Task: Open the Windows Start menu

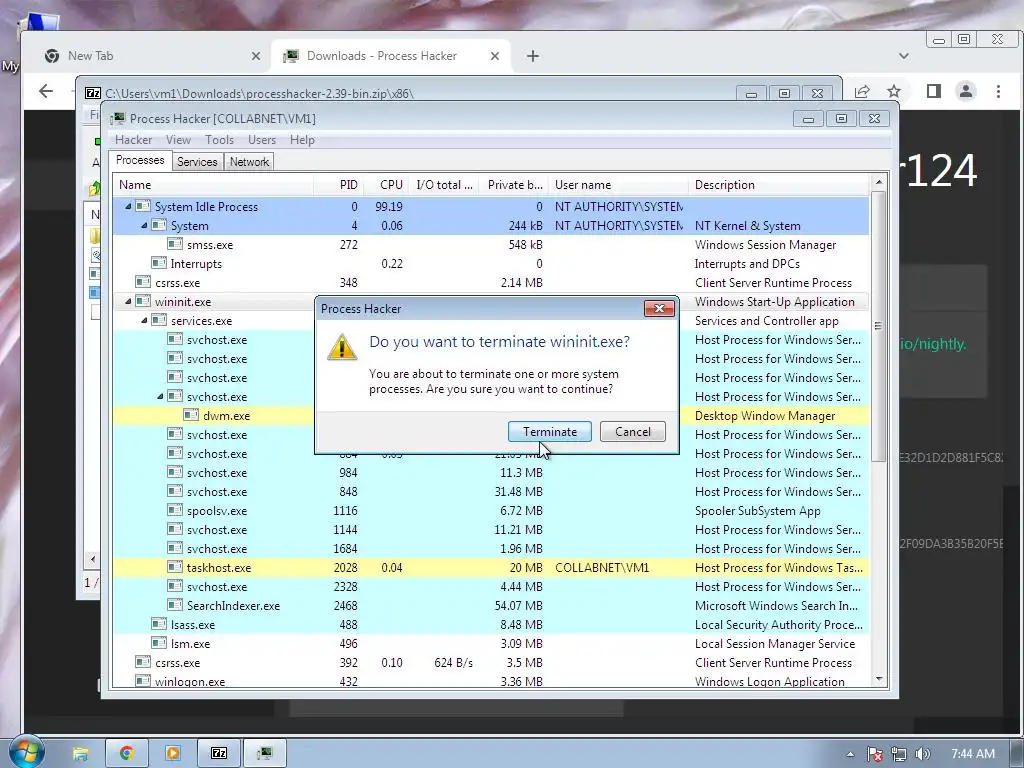Action: (x=25, y=752)
